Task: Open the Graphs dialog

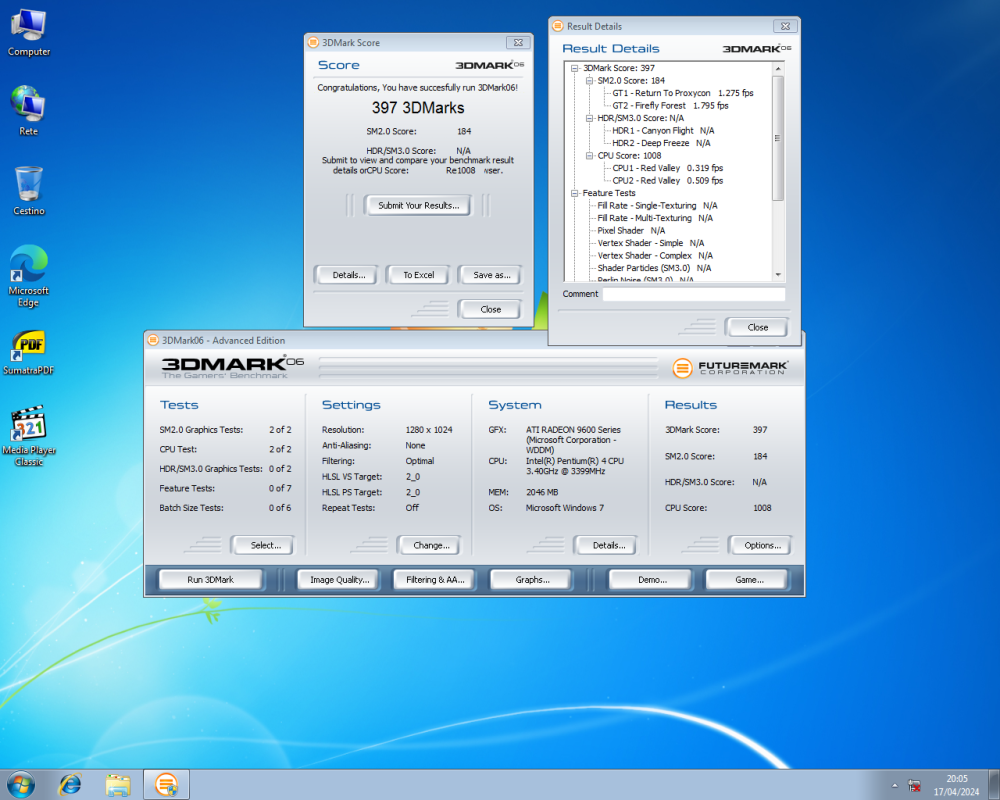Action: pos(530,578)
